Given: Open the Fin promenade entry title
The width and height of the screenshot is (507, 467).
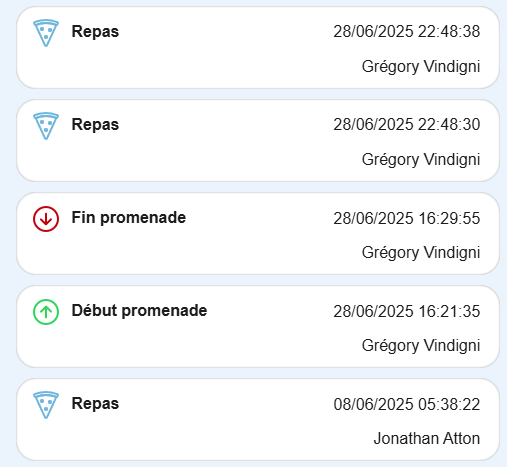Looking at the screenshot, I should point(129,218).
